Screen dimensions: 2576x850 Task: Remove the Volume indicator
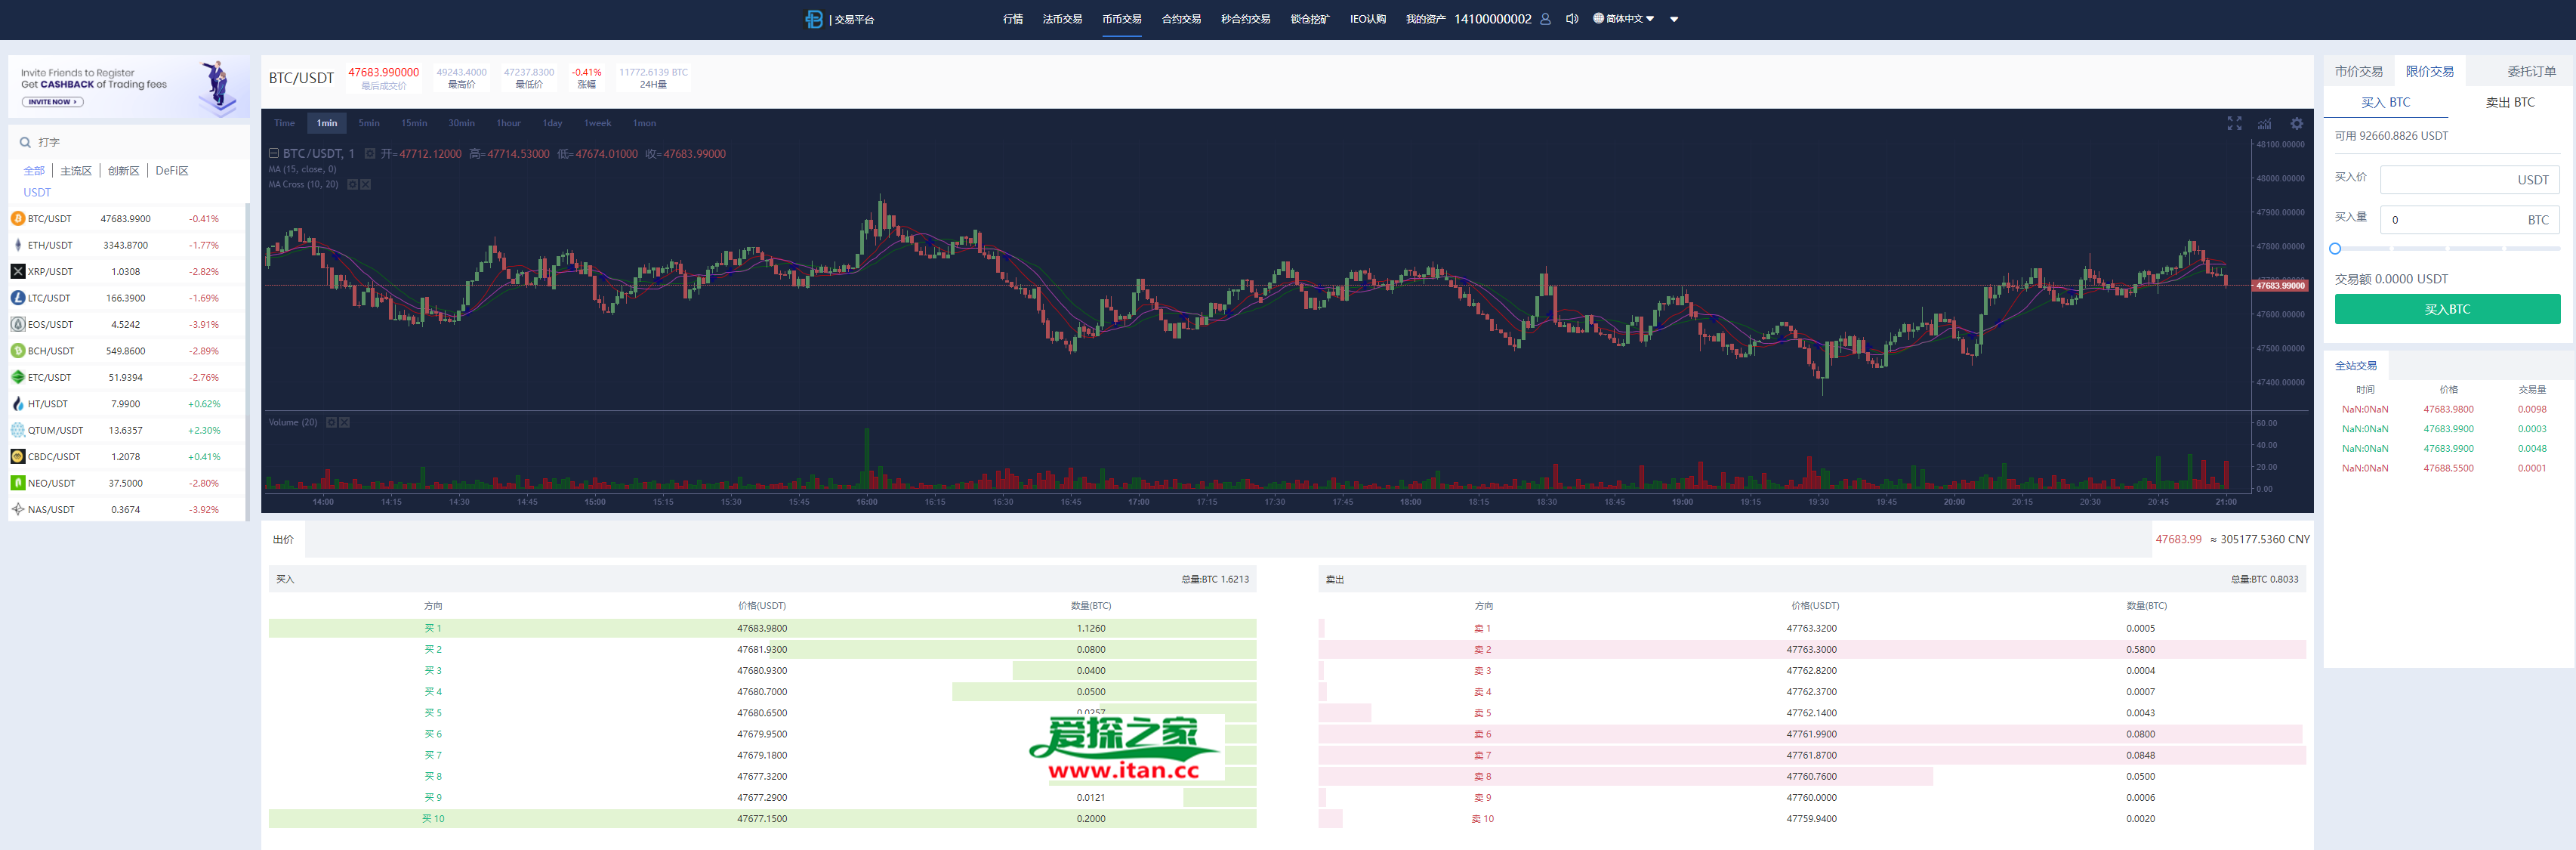coord(344,422)
